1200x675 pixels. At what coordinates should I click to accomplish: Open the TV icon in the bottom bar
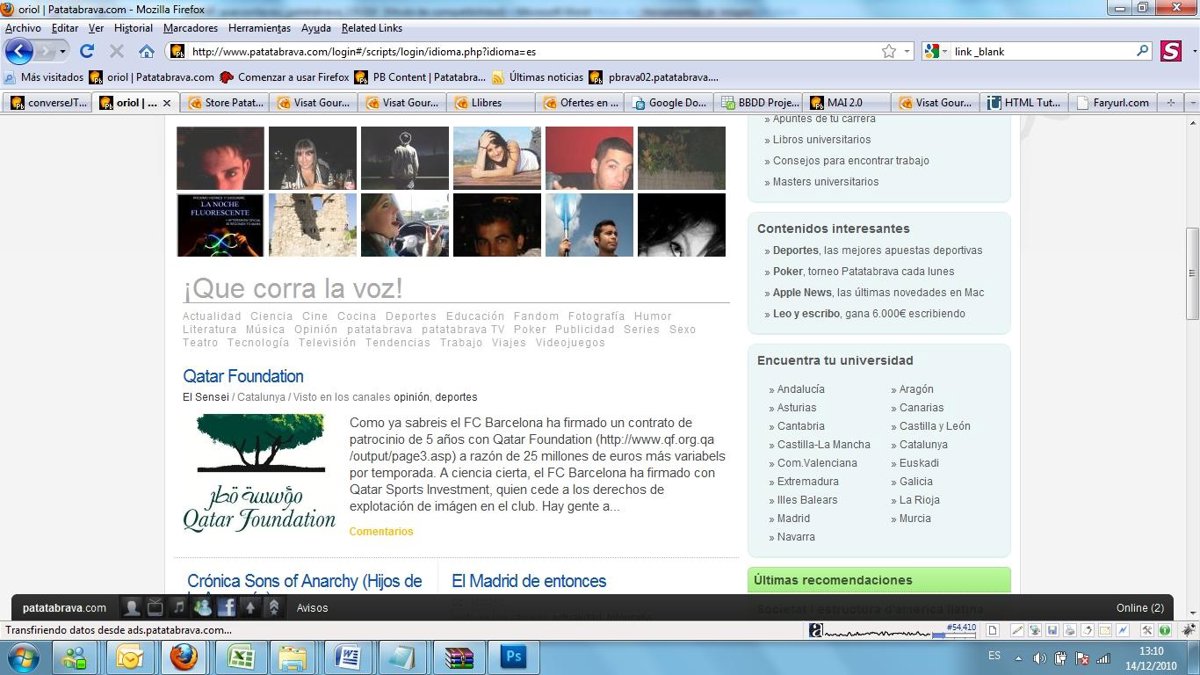click(x=155, y=607)
